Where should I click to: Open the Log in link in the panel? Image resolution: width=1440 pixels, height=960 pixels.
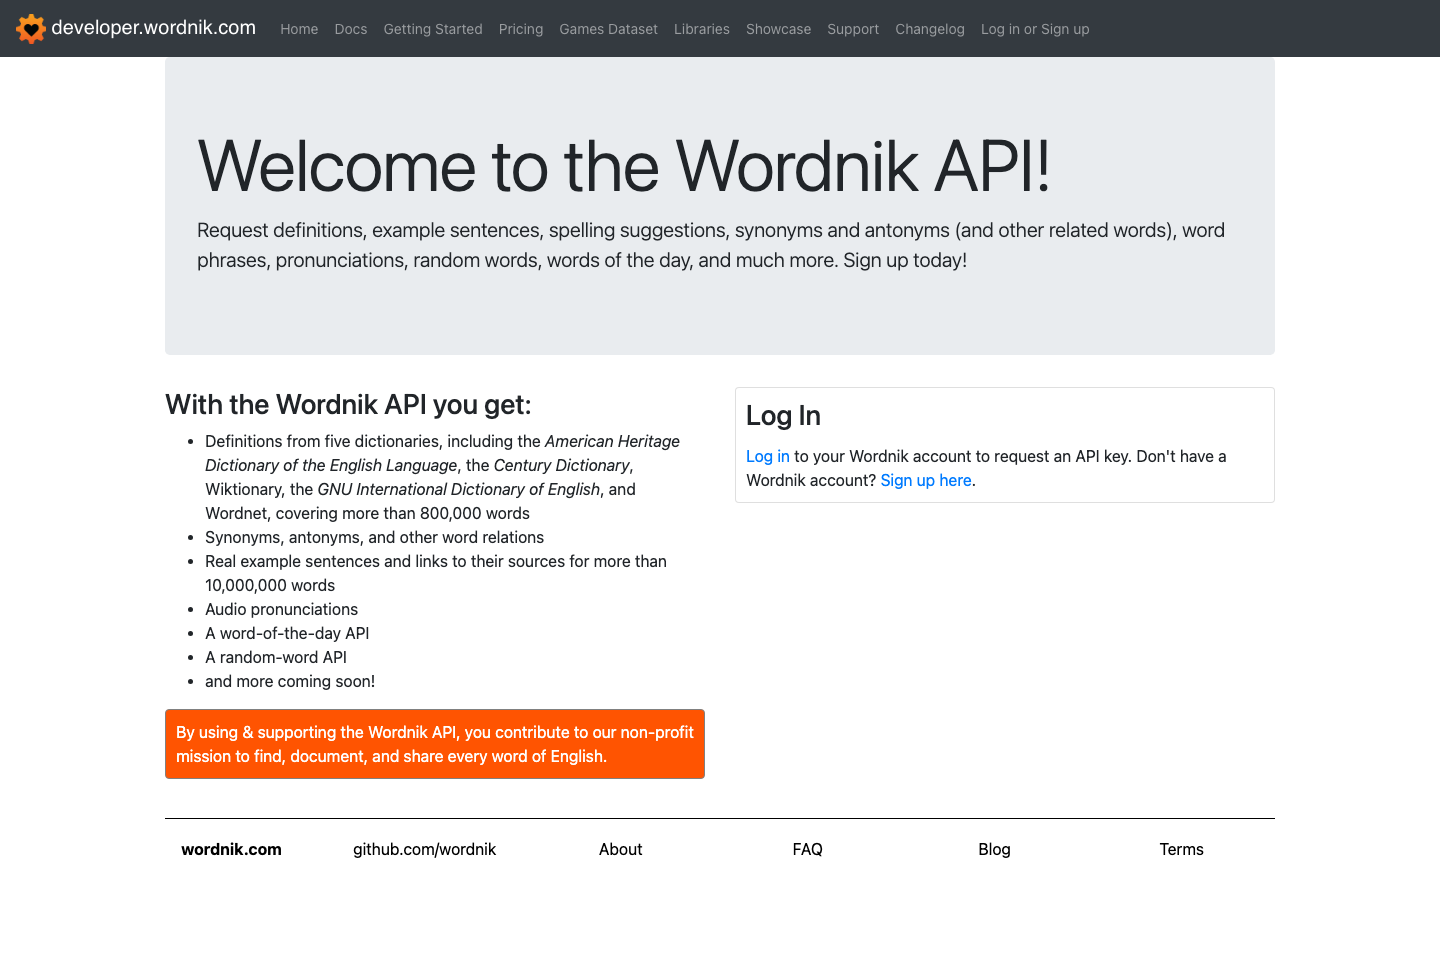(x=767, y=456)
